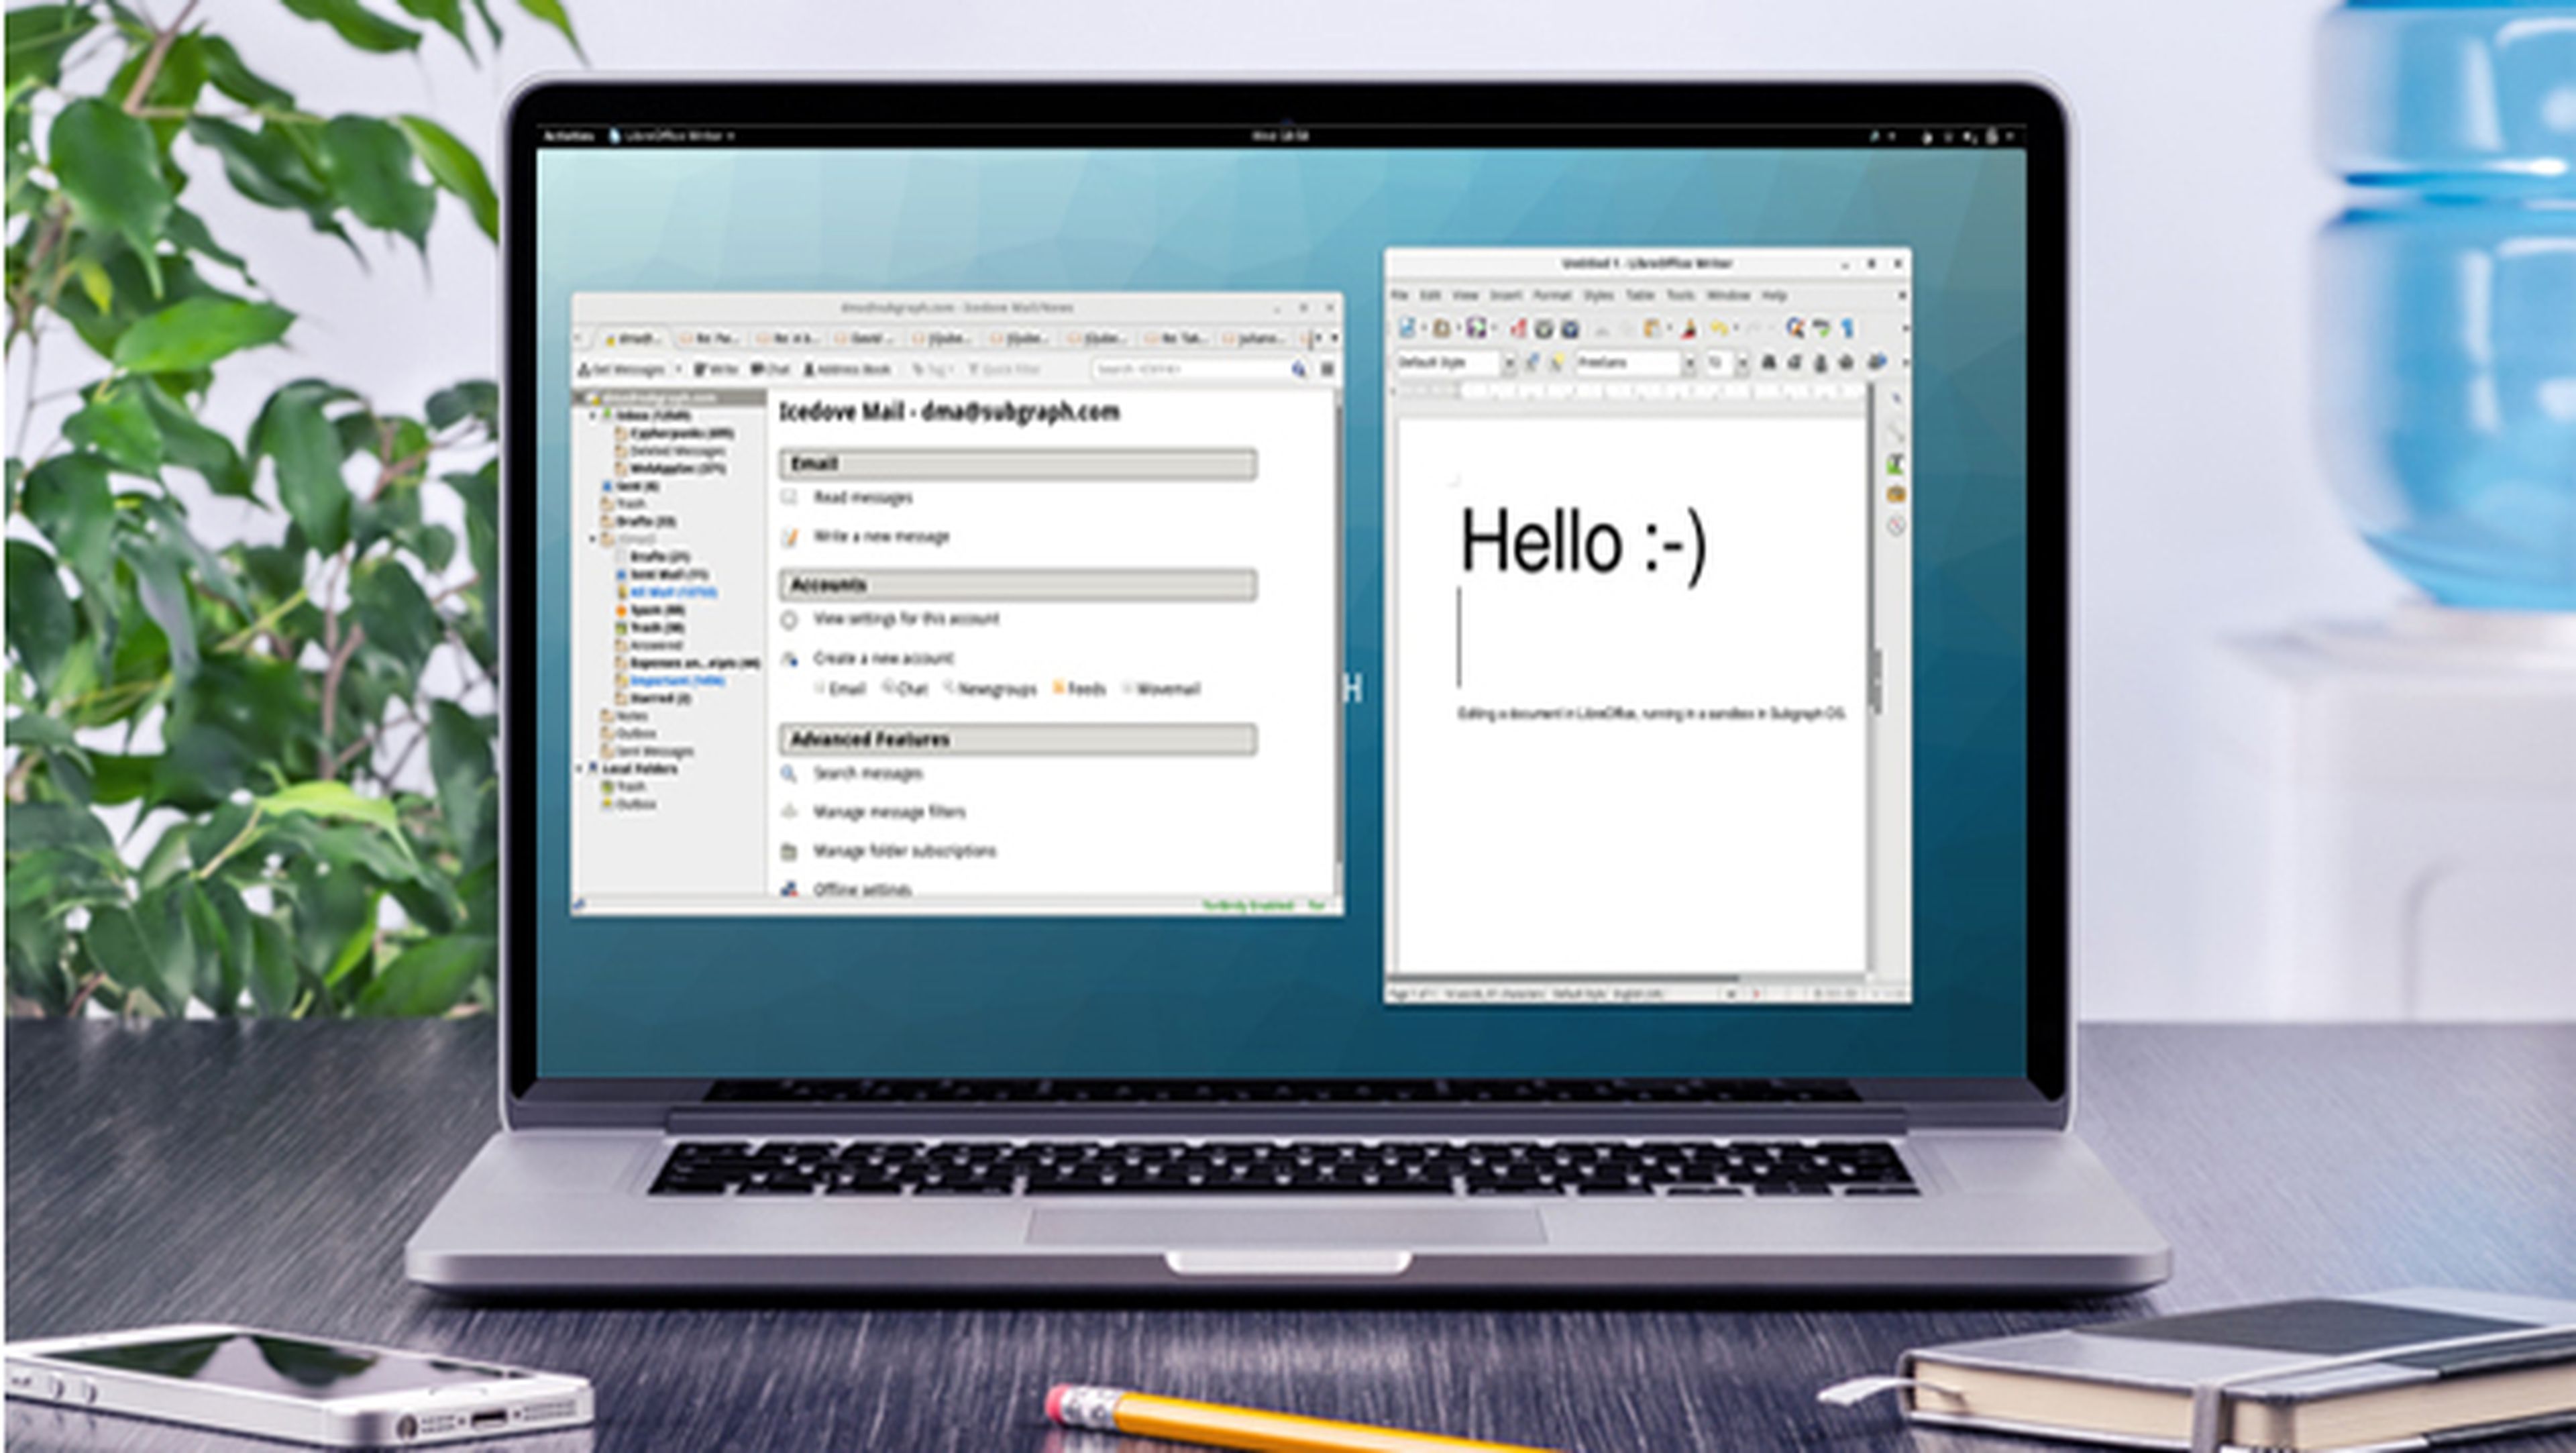Click the Find & Replace icon in Writer
Image resolution: width=2576 pixels, height=1453 pixels.
1795,328
